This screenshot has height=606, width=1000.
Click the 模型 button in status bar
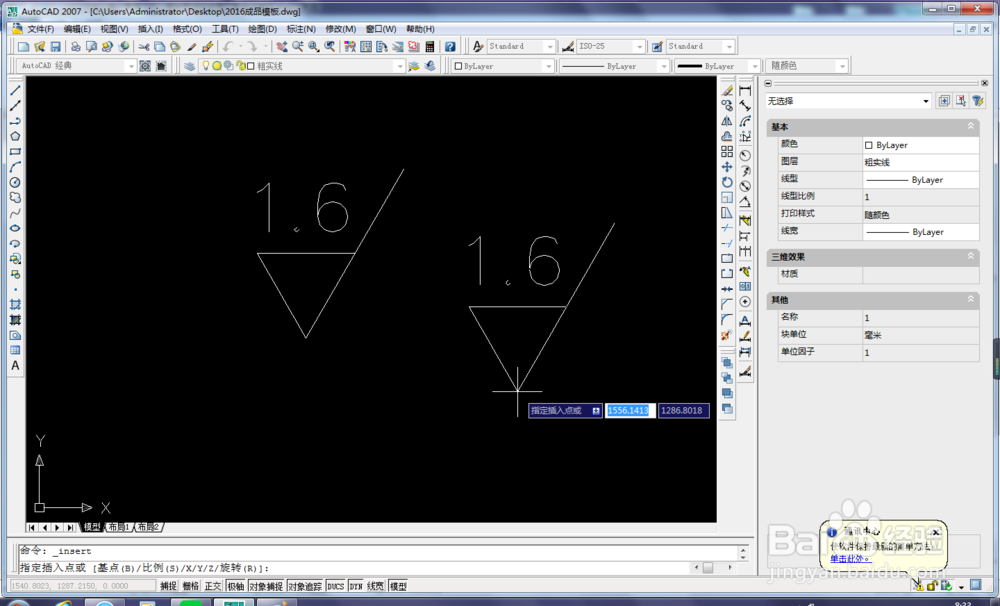[398, 586]
